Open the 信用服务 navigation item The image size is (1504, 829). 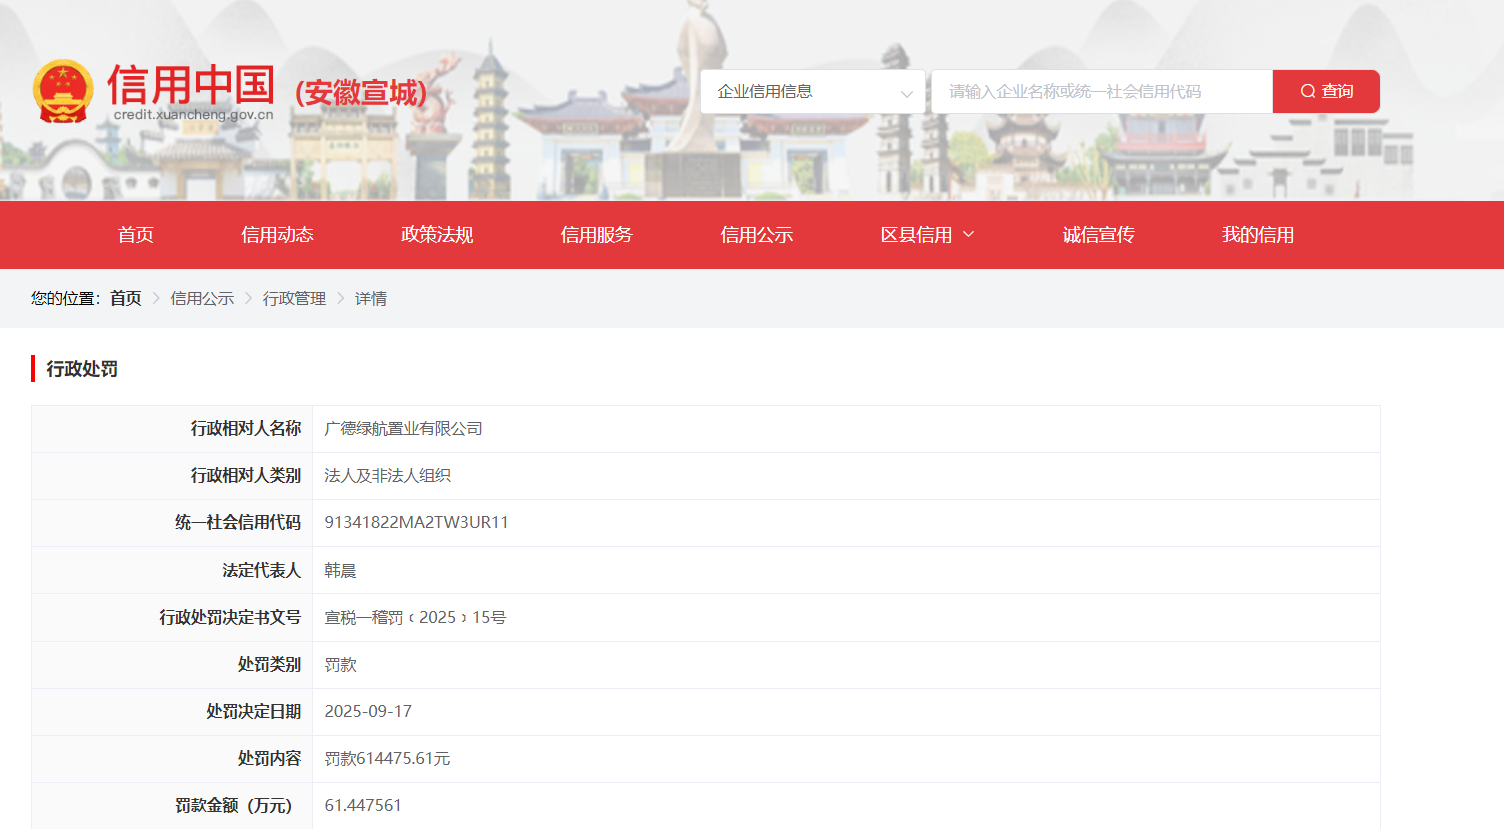(x=597, y=235)
